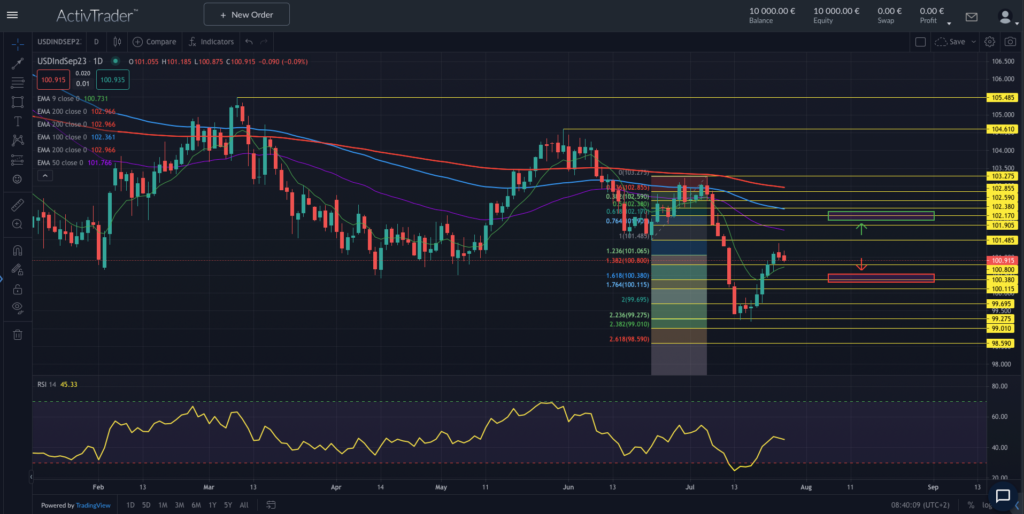Screen dimensions: 1024x514
Task: Select the 1D range tab
Action: tap(130, 505)
